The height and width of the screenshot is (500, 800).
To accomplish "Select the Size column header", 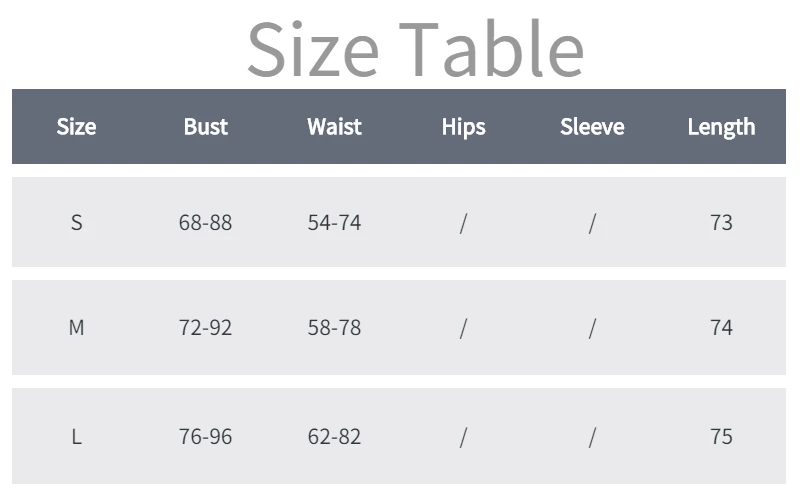I will click(x=77, y=127).
